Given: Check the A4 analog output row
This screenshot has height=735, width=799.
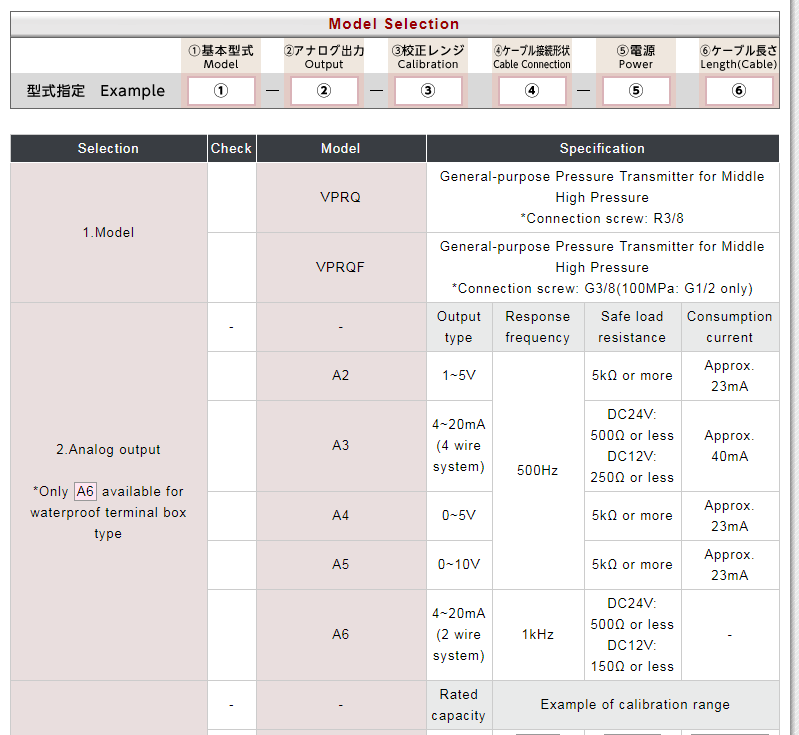Looking at the screenshot, I should click(231, 516).
